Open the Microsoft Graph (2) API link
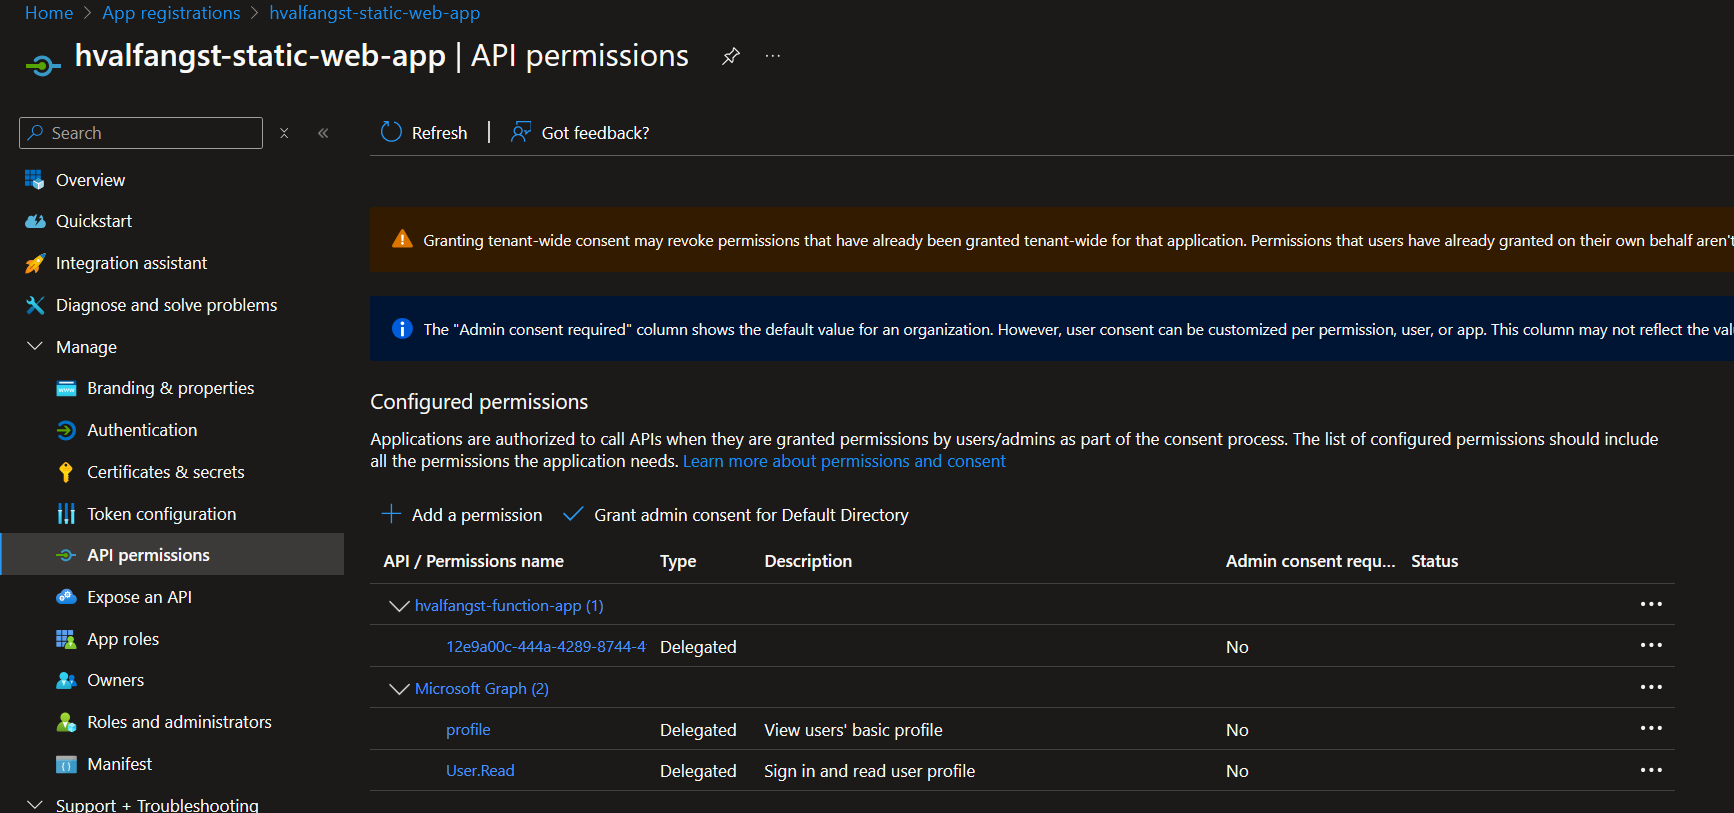 click(482, 689)
